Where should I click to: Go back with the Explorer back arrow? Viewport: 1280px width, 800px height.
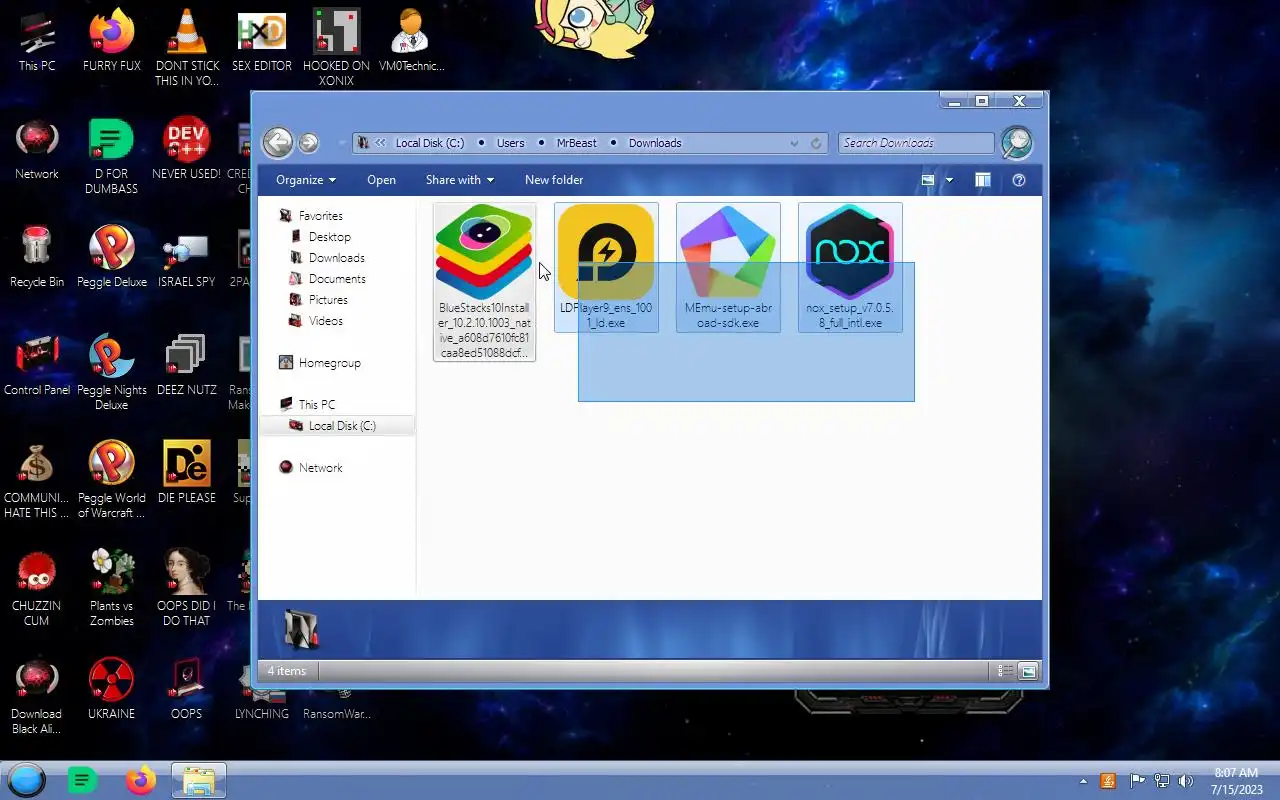278,142
